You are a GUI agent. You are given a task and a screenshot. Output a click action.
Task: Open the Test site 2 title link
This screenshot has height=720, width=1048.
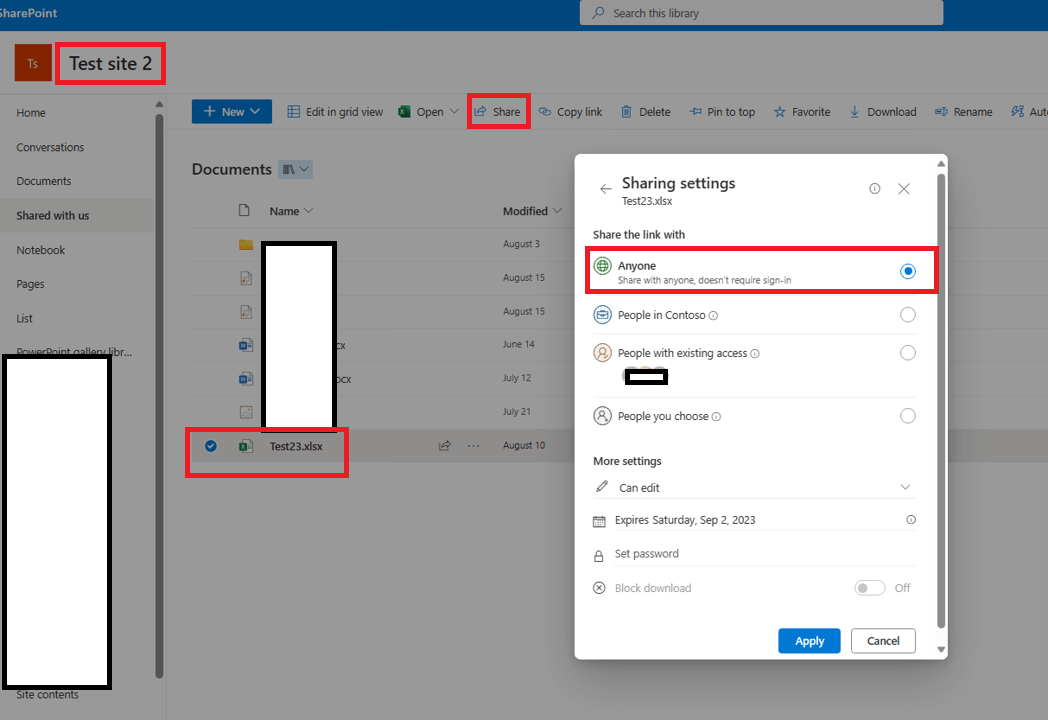click(x=110, y=64)
